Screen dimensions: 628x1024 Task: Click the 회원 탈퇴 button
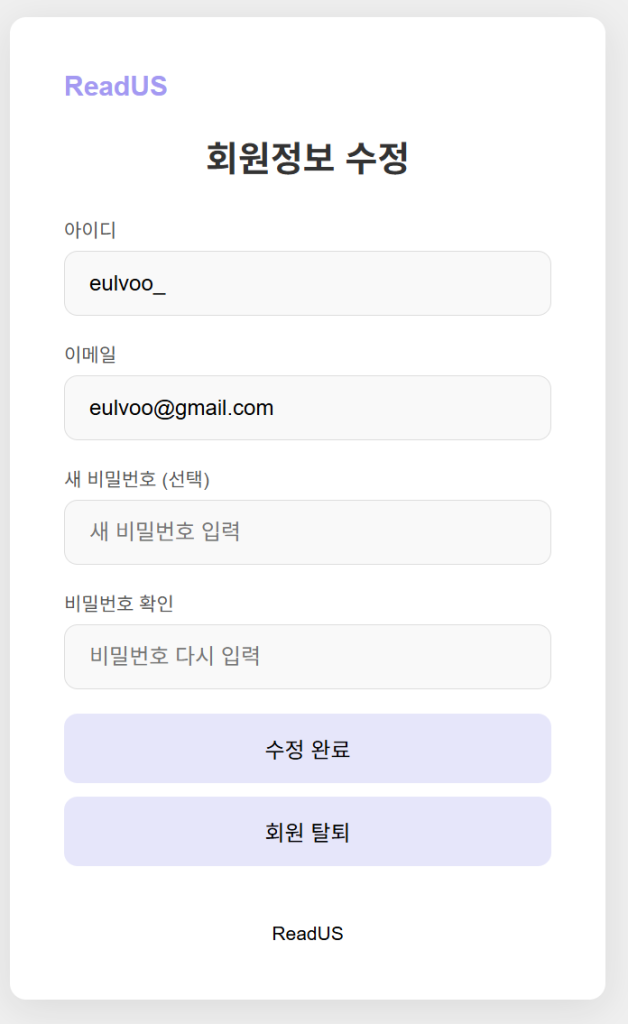pyautogui.click(x=307, y=831)
